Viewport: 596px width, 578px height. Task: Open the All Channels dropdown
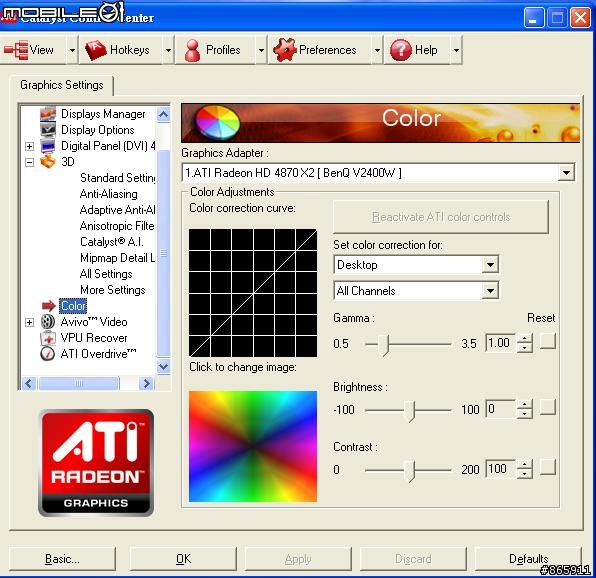(x=490, y=291)
